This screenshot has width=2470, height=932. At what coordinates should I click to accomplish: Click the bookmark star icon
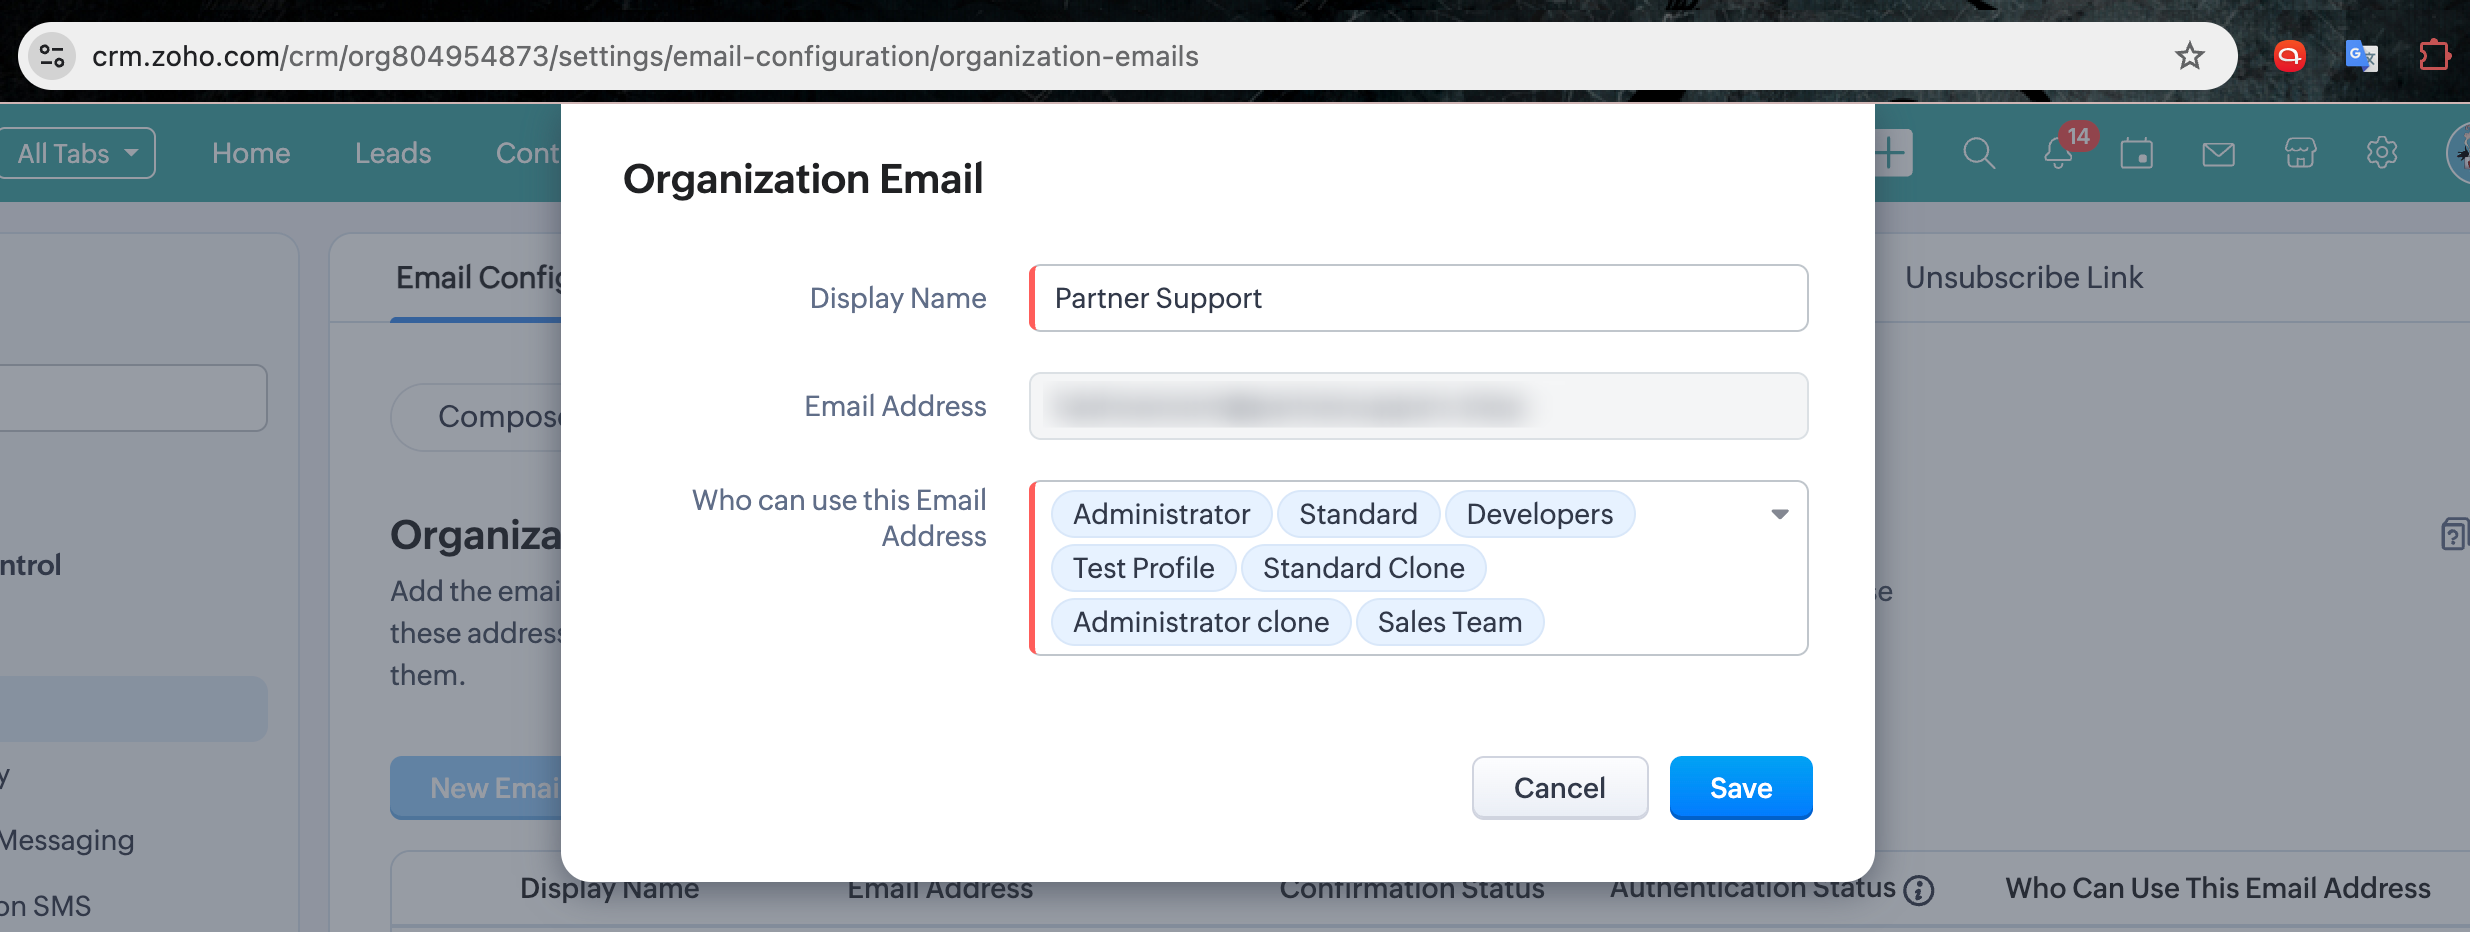point(2189,56)
